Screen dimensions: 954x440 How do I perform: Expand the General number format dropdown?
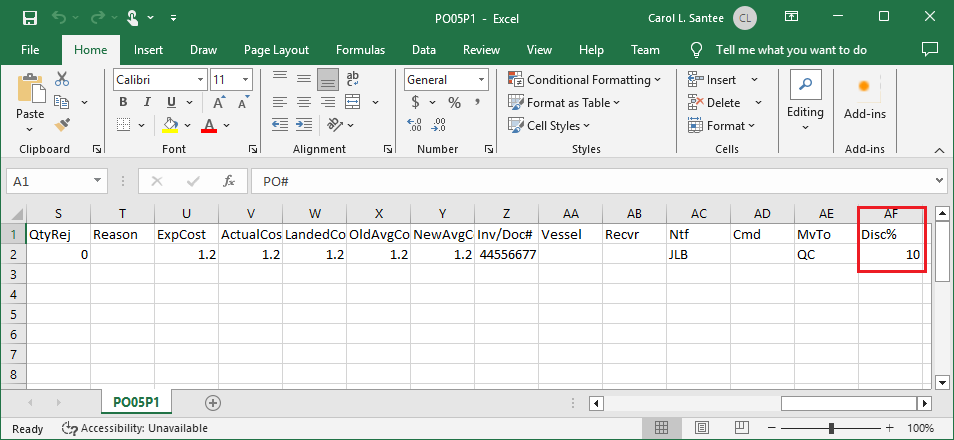481,79
